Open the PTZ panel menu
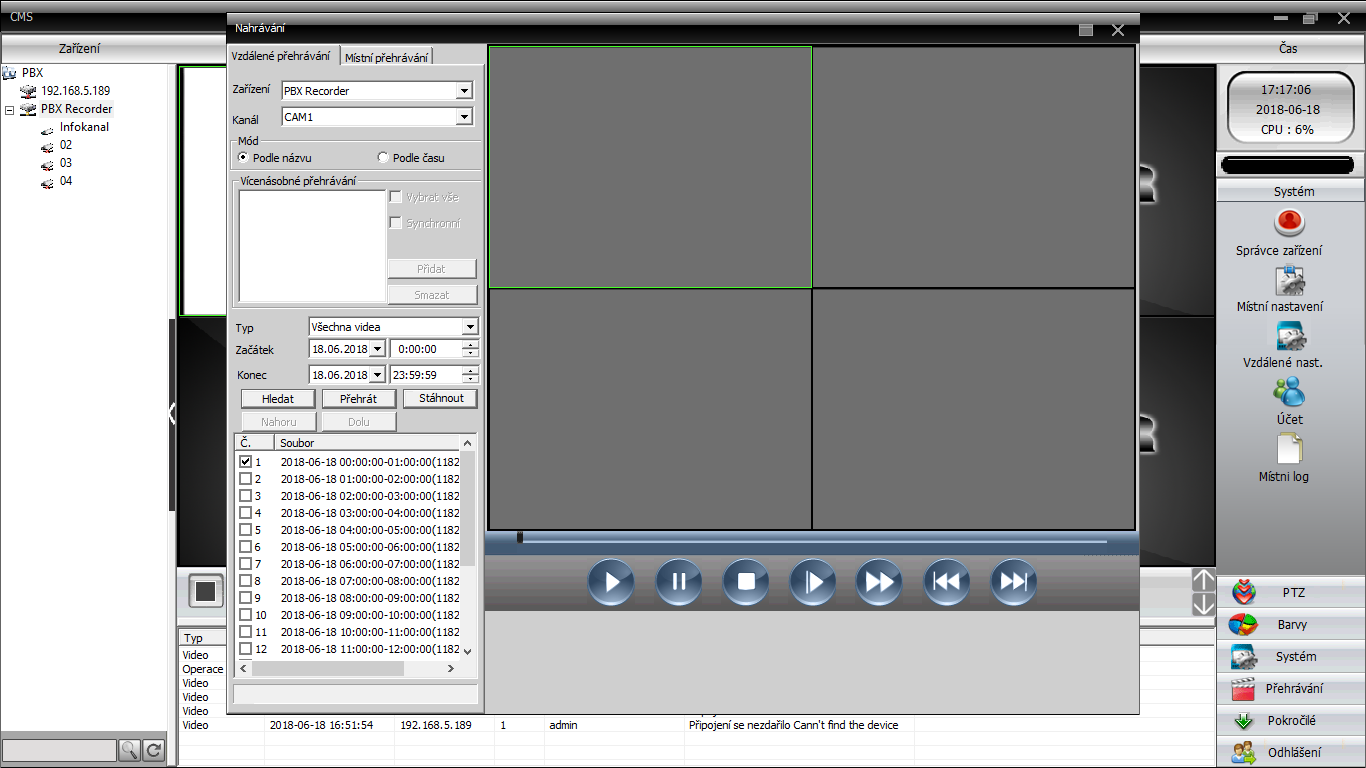This screenshot has height=768, width=1366. (1291, 593)
